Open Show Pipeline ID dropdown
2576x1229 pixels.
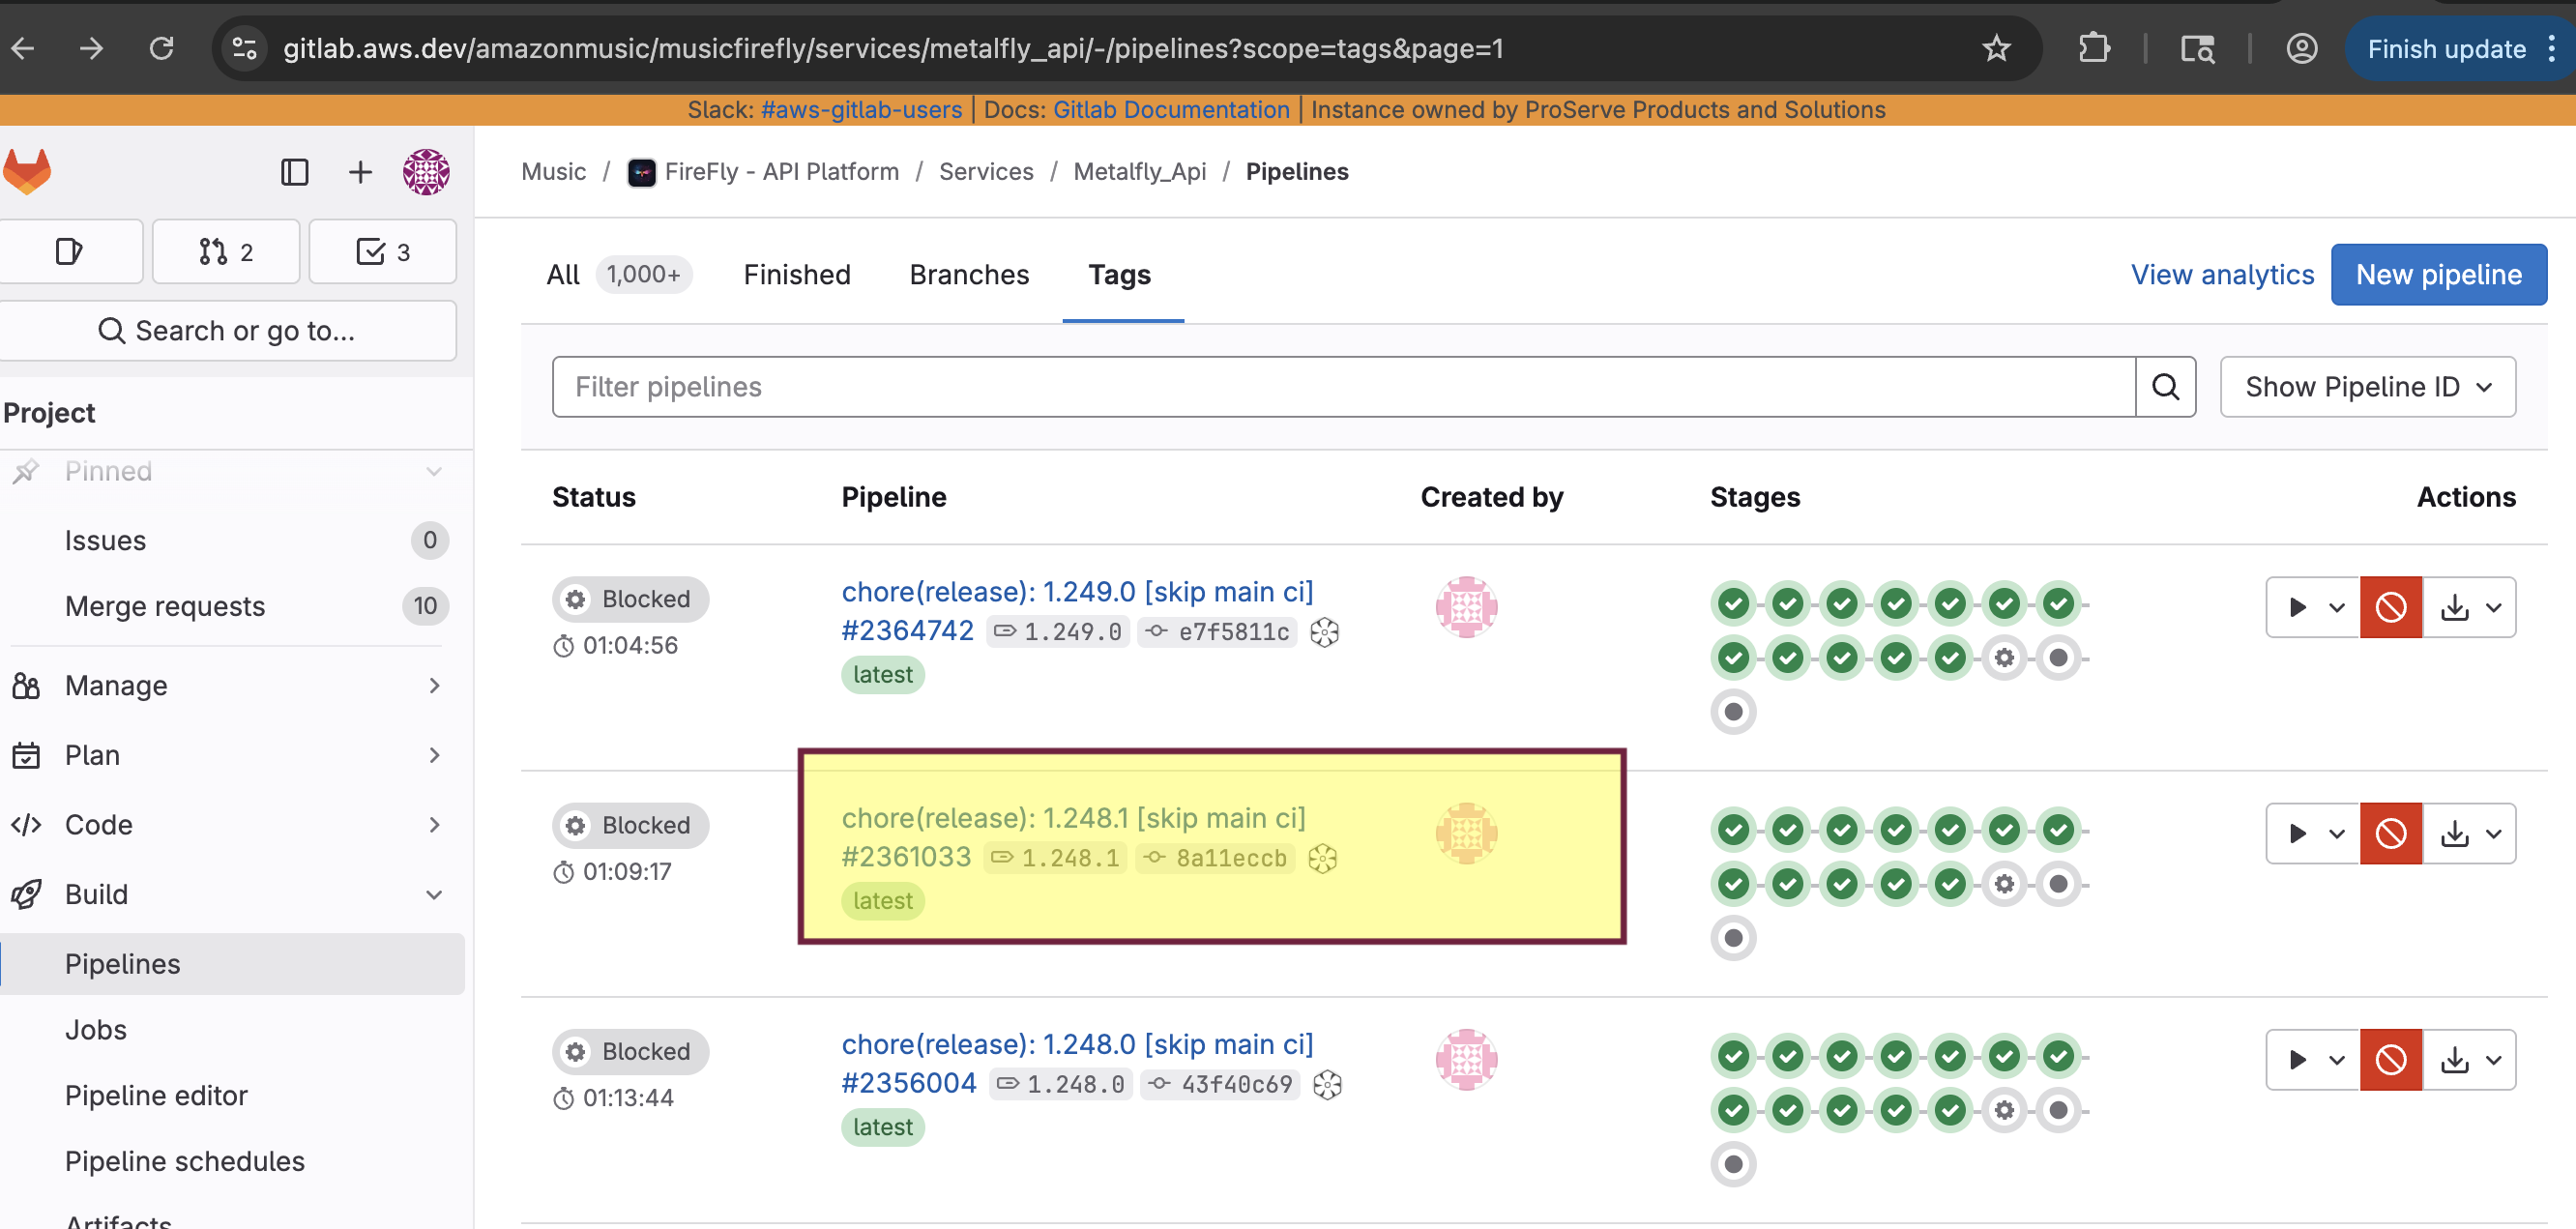[x=2367, y=387]
